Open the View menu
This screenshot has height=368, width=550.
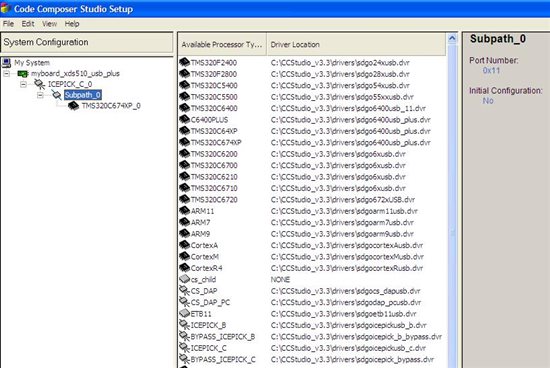click(49, 24)
